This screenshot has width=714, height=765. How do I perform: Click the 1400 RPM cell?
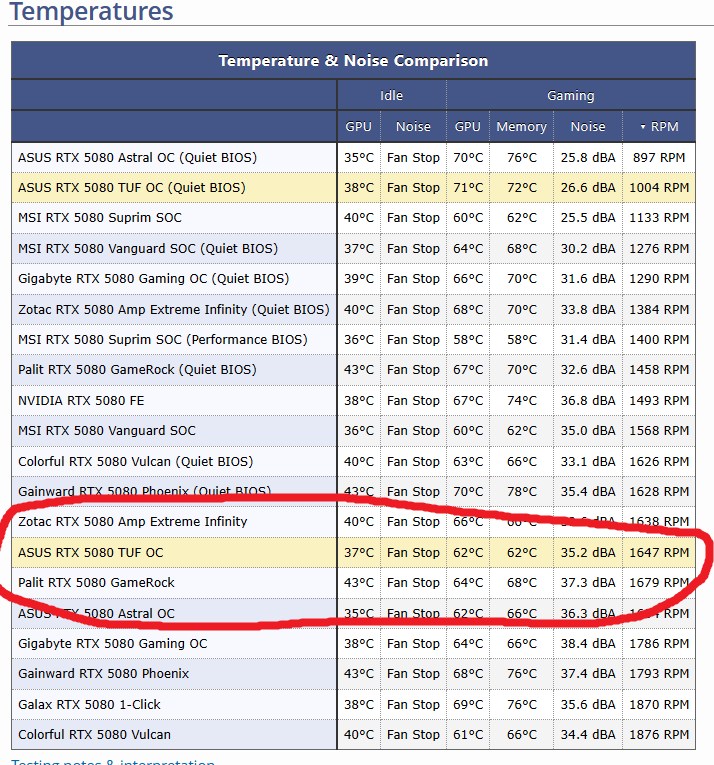[659, 340]
